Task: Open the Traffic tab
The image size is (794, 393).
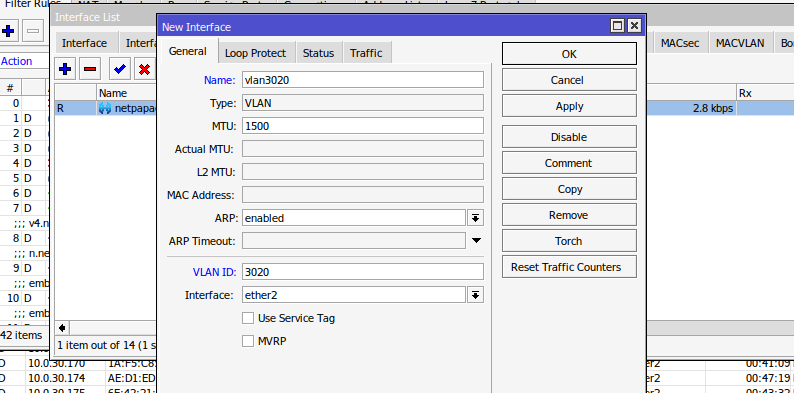Action: [x=366, y=53]
